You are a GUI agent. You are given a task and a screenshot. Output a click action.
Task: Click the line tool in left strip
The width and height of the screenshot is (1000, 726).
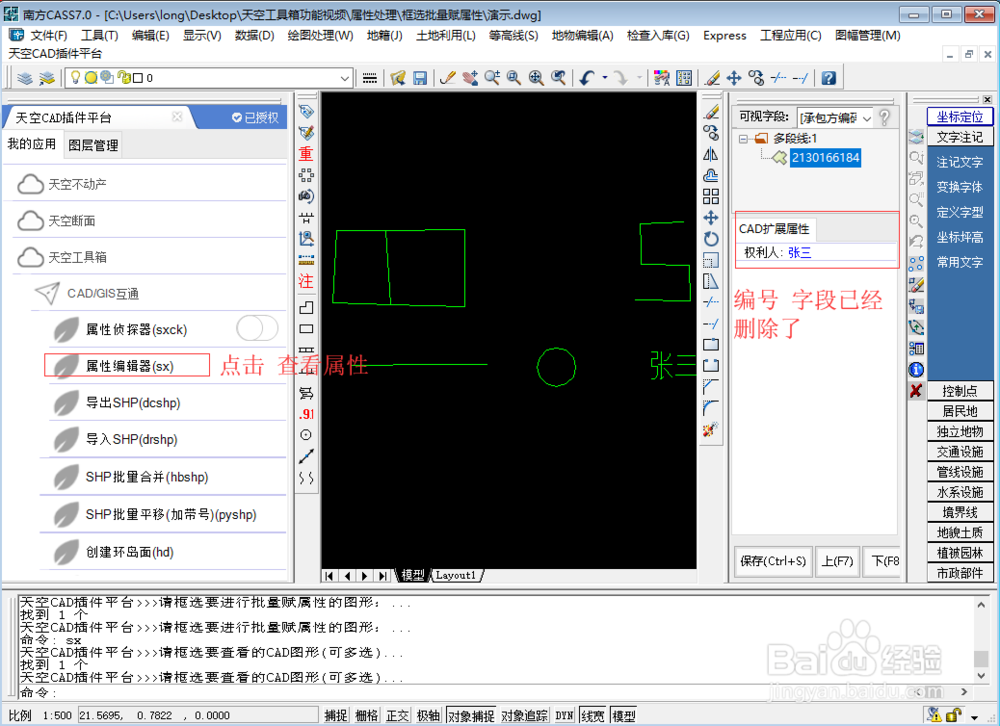(306, 456)
